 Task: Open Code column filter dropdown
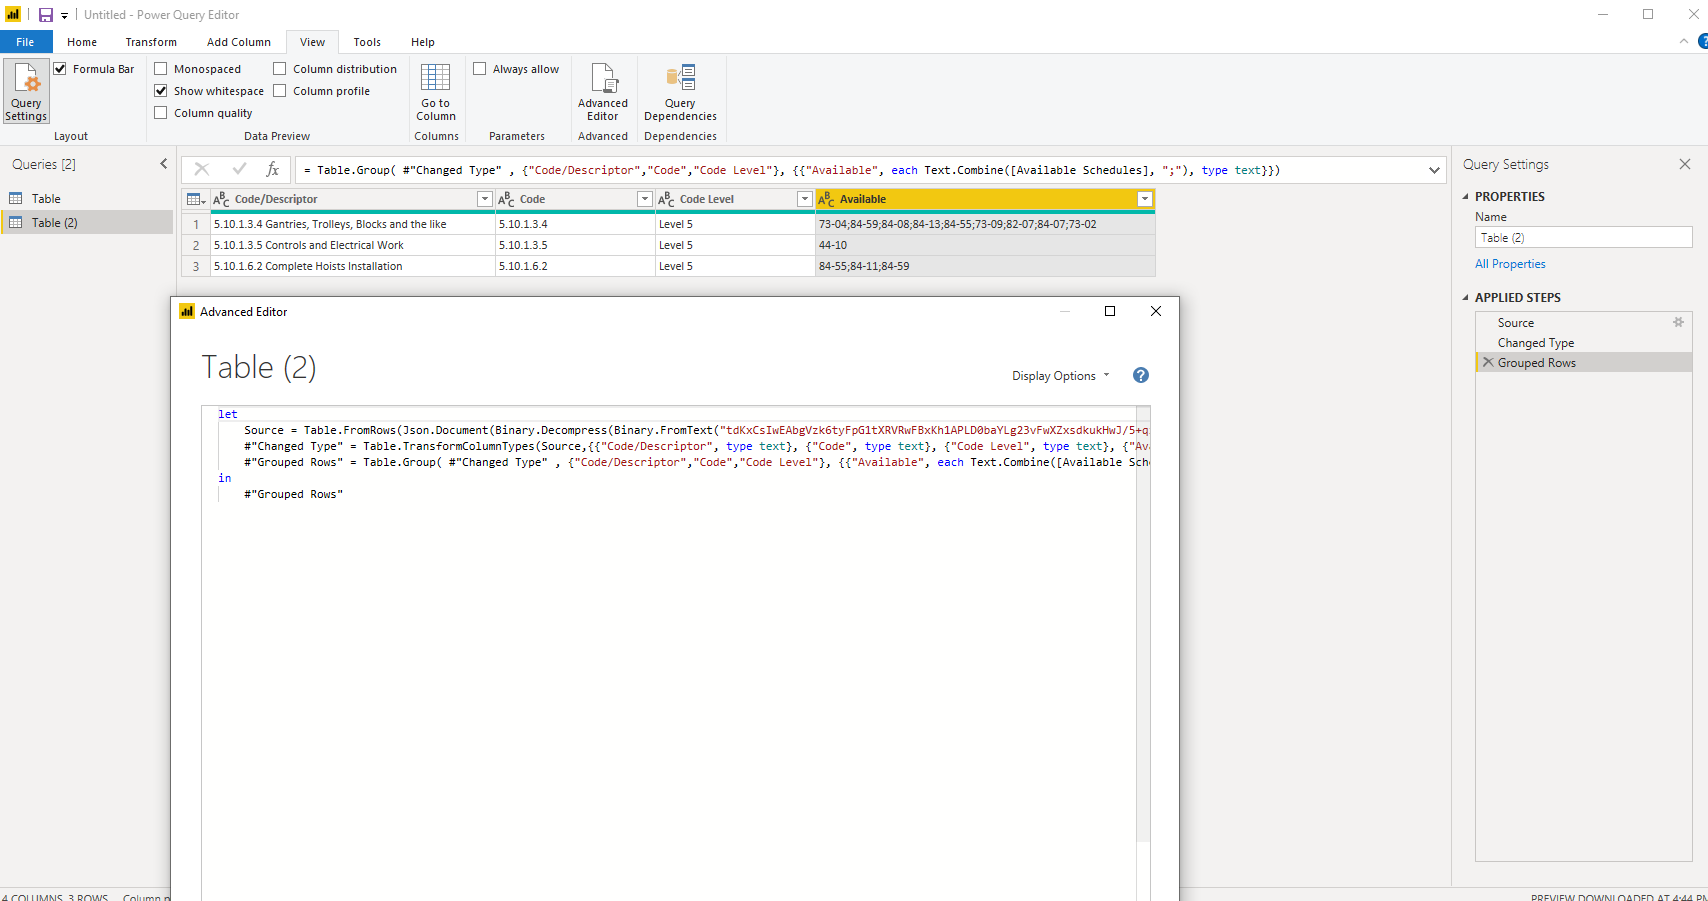coord(645,199)
